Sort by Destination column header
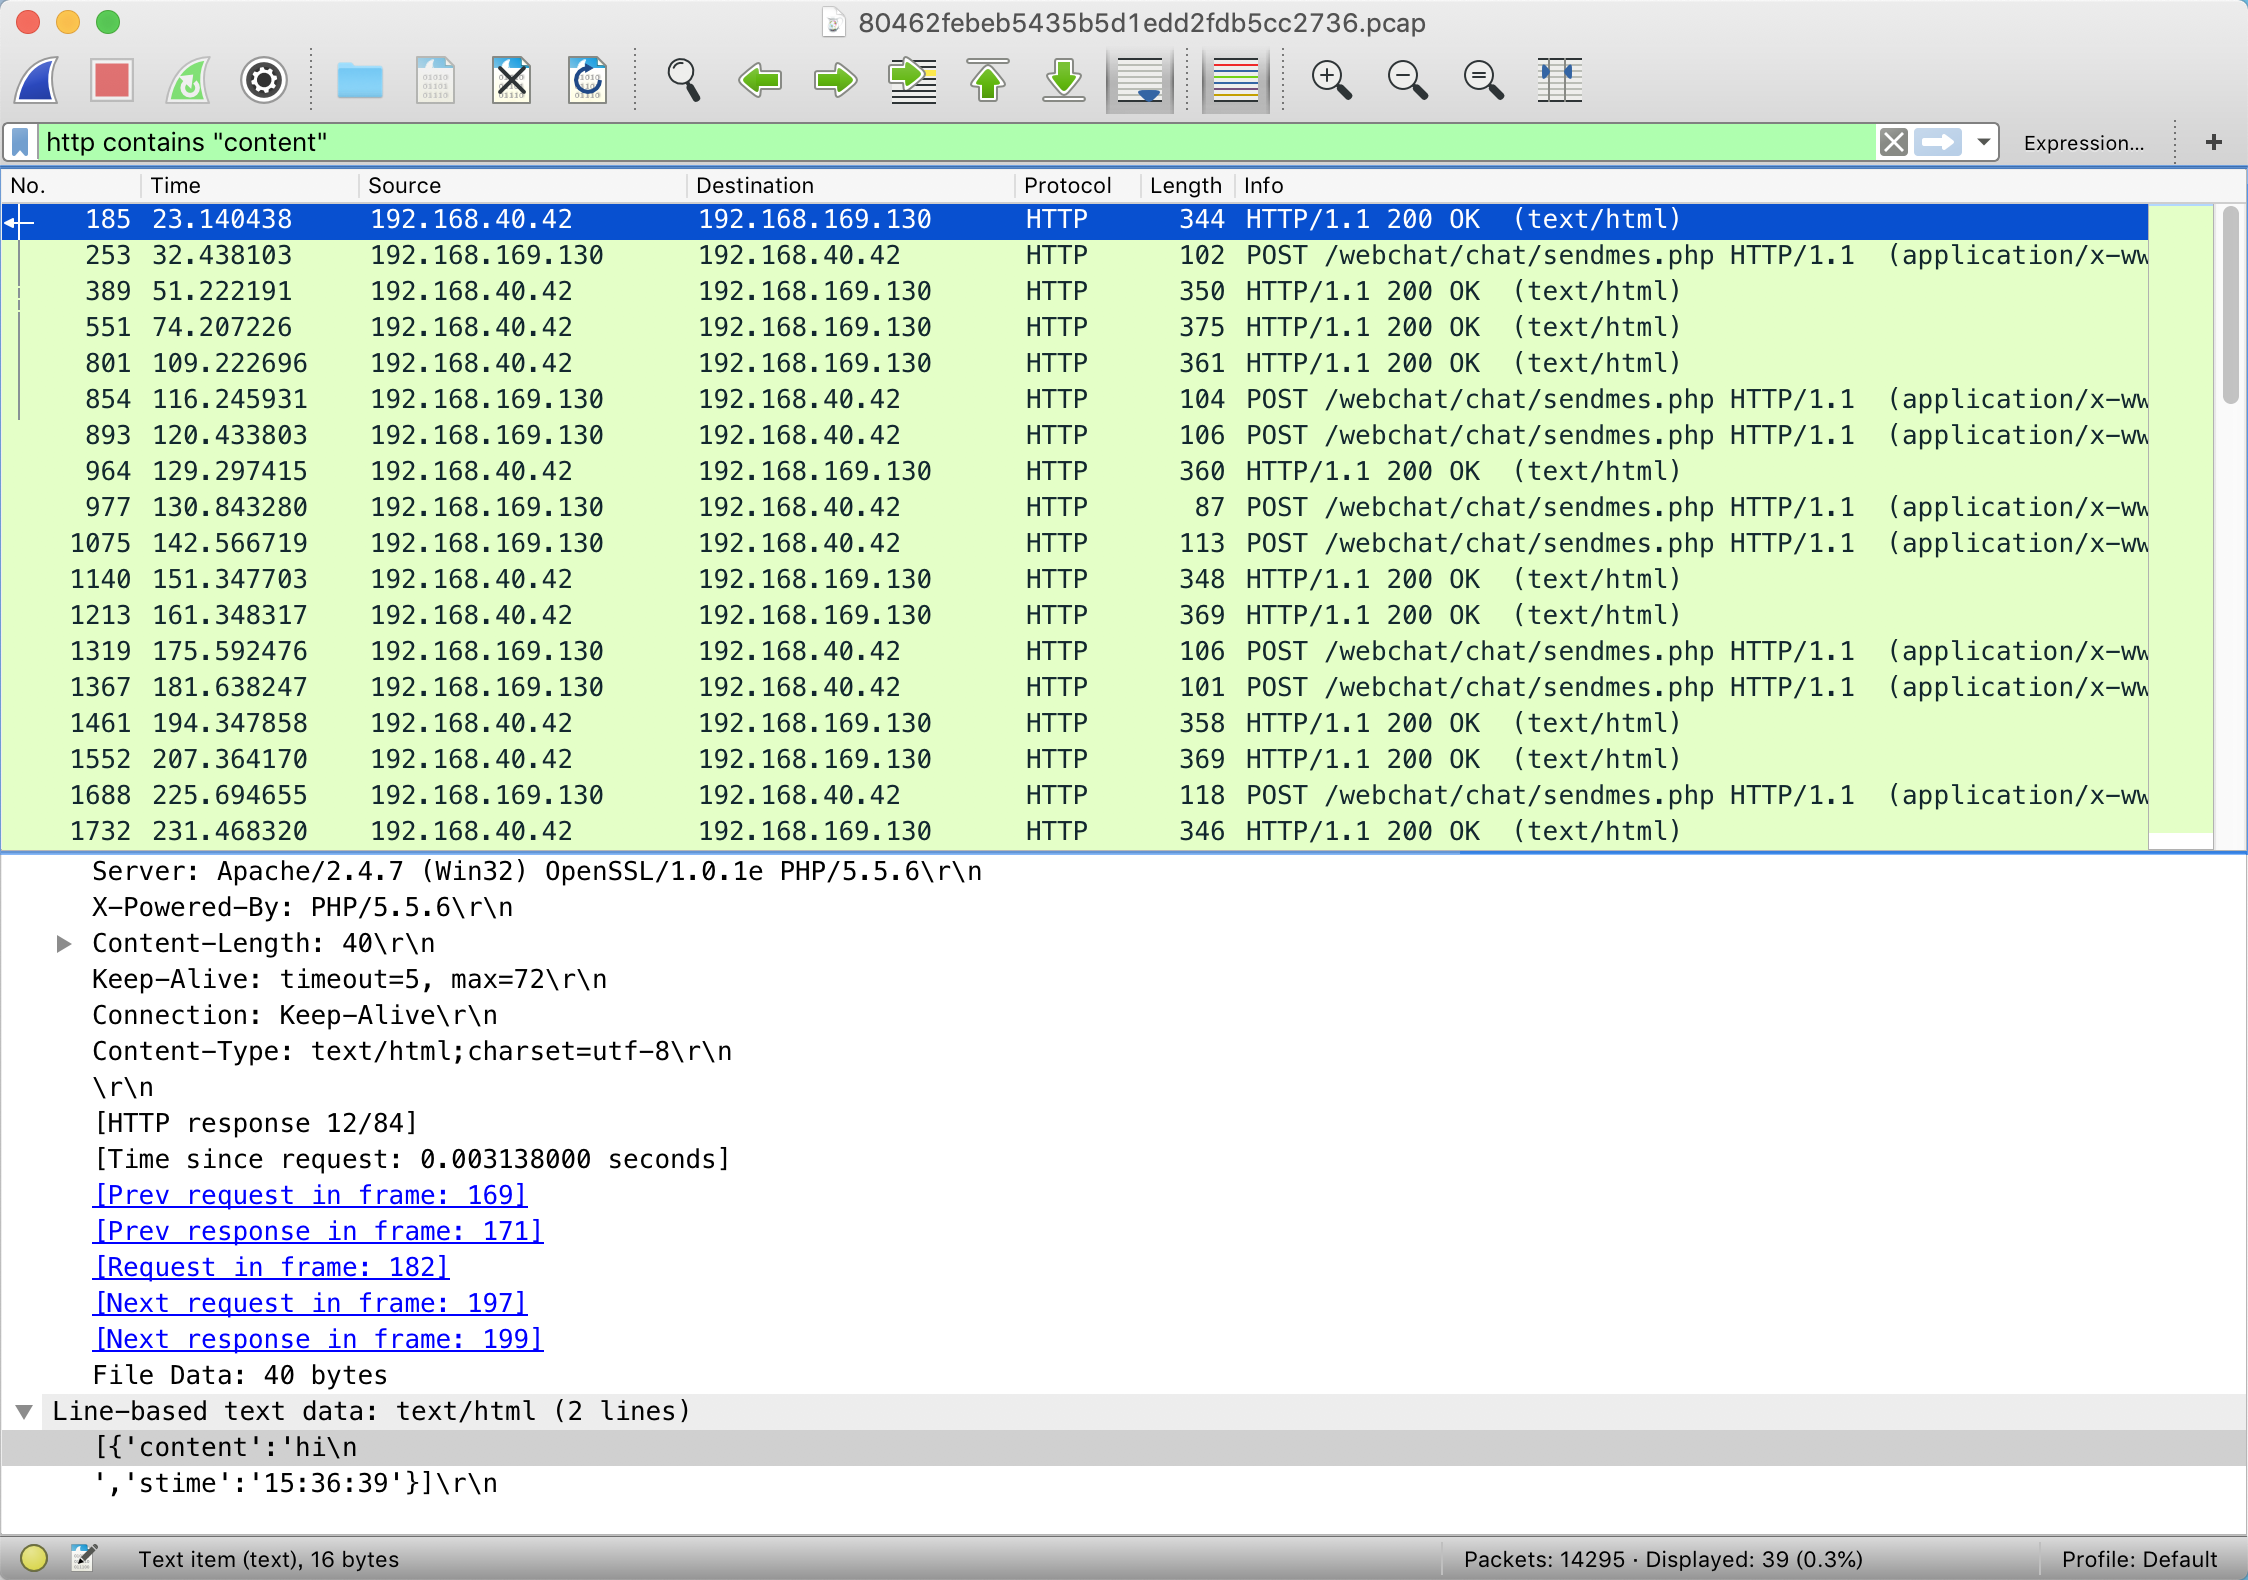The width and height of the screenshot is (2248, 1580). (x=851, y=185)
